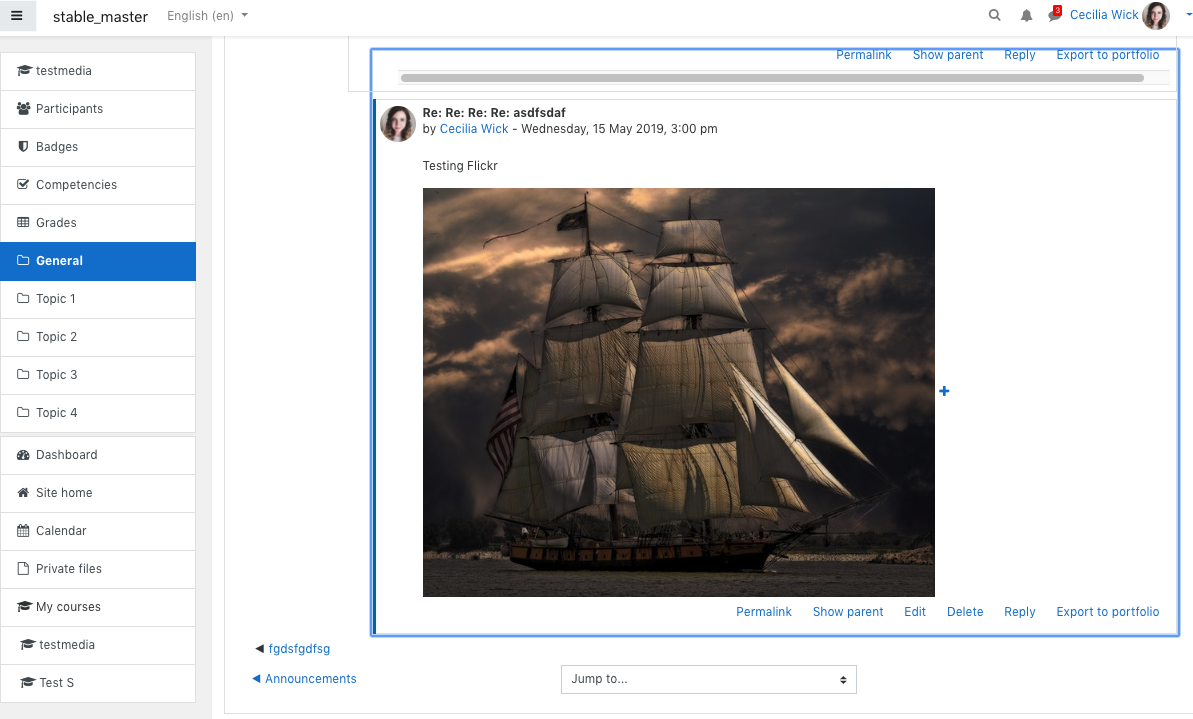Screen dimensions: 1193x719
Task: Click Permalink under the ship image post
Action: (x=764, y=612)
